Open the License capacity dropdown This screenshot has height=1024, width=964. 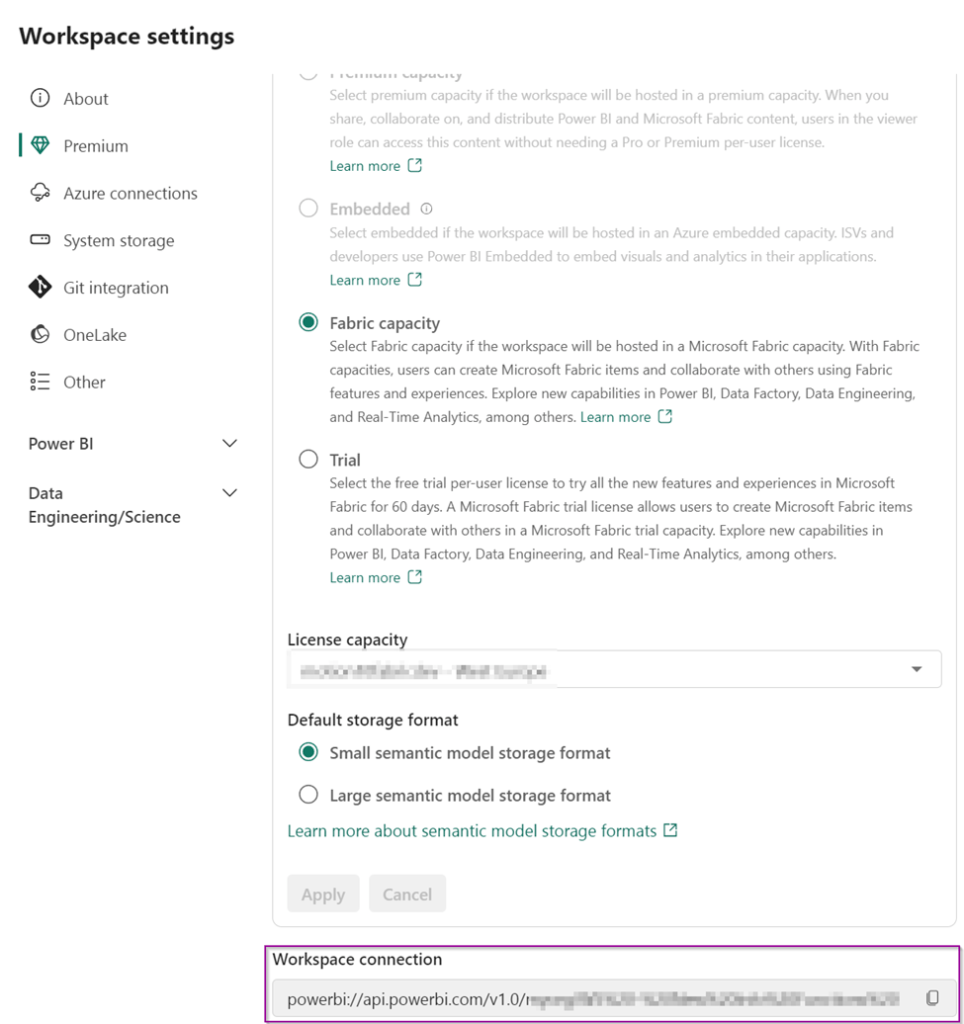(916, 669)
